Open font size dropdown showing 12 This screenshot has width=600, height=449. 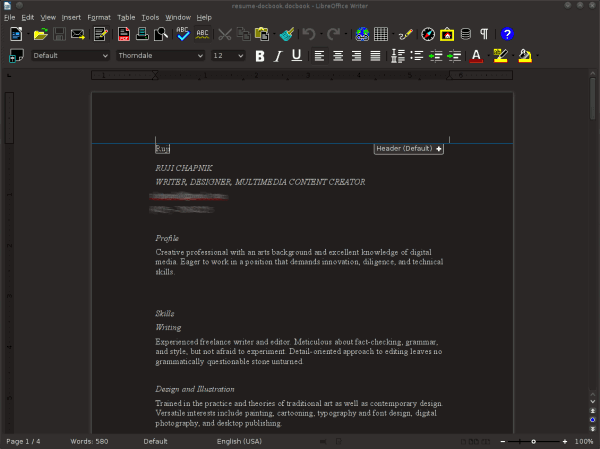[228, 56]
